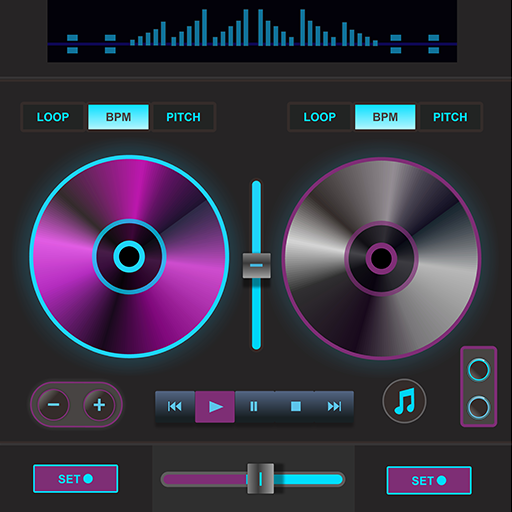Select the right deck BPM tab

click(385, 117)
